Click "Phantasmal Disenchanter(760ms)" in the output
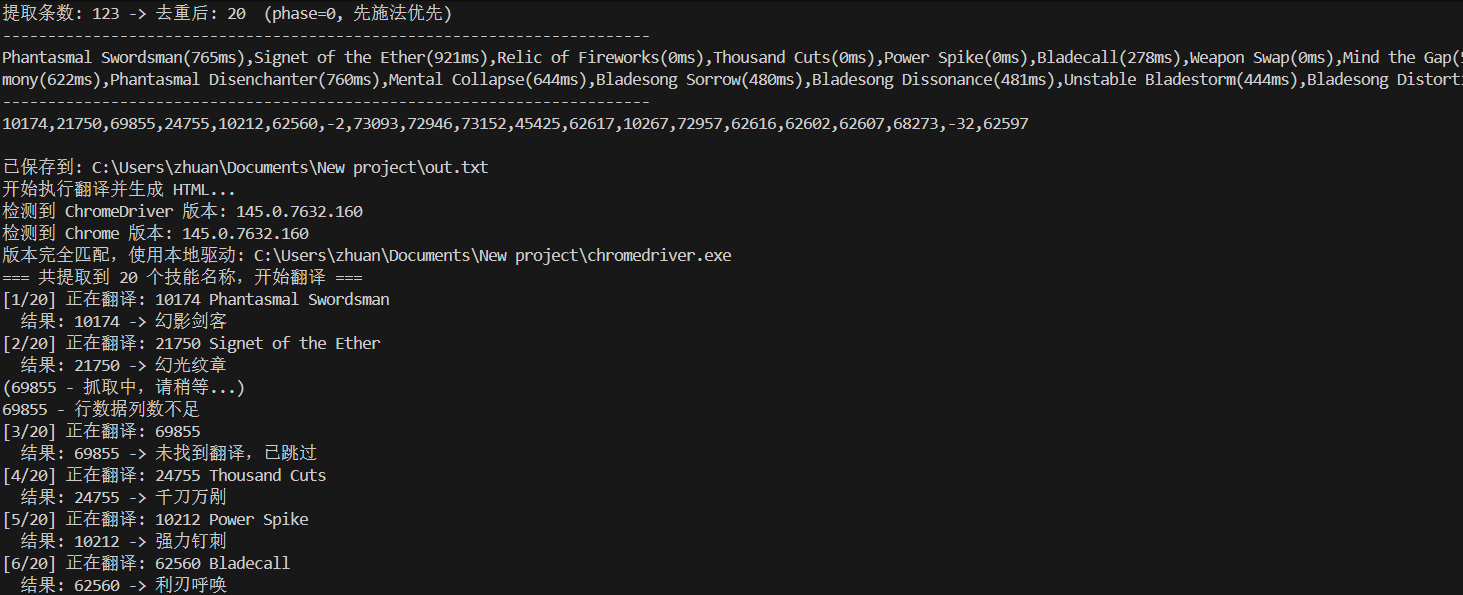 coord(245,80)
